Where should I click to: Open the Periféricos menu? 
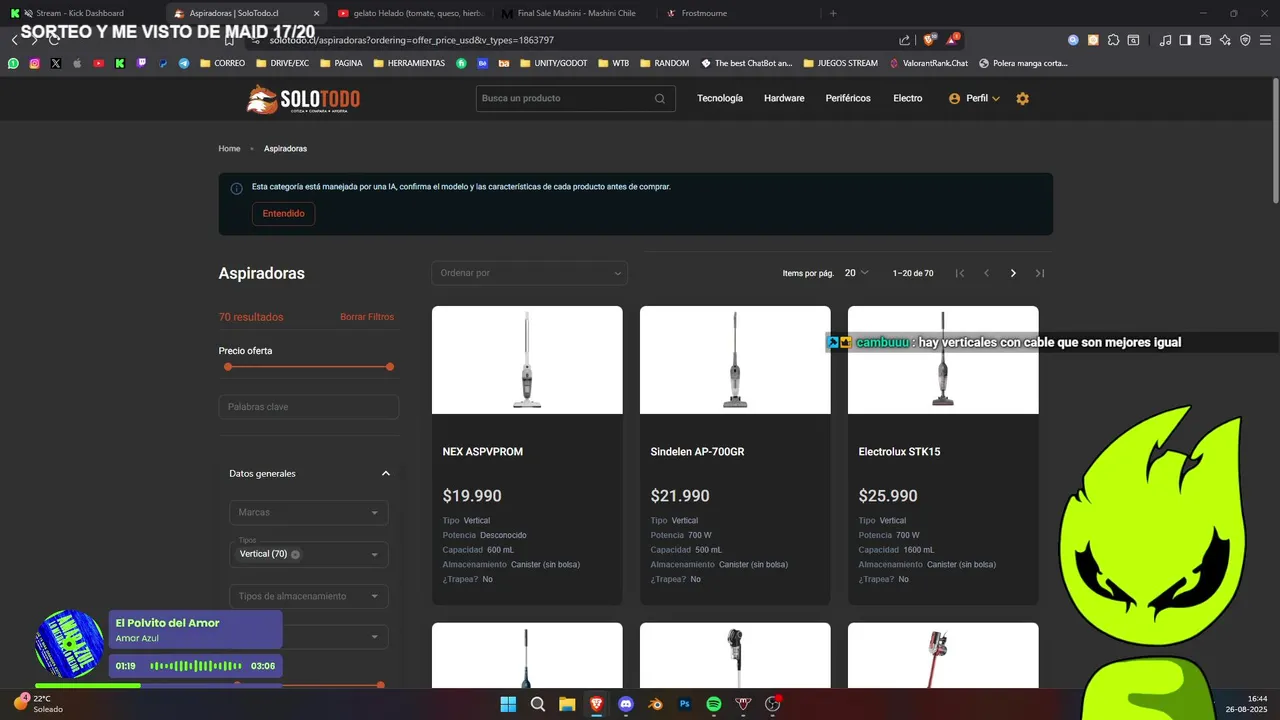pyautogui.click(x=848, y=98)
